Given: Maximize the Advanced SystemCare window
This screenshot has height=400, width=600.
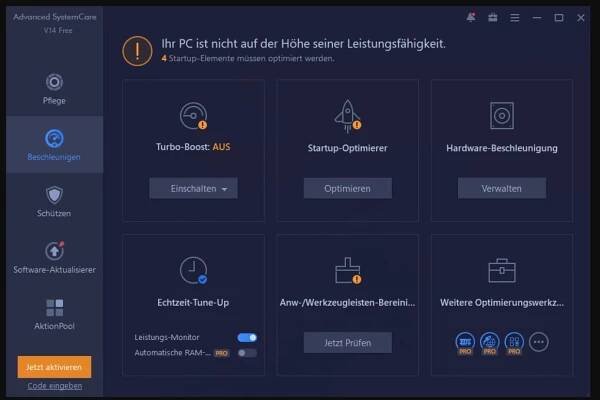Looking at the screenshot, I should 559,18.
